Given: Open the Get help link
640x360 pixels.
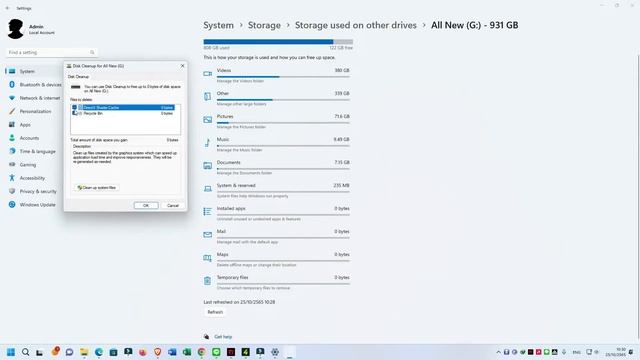Looking at the screenshot, I should [223, 337].
